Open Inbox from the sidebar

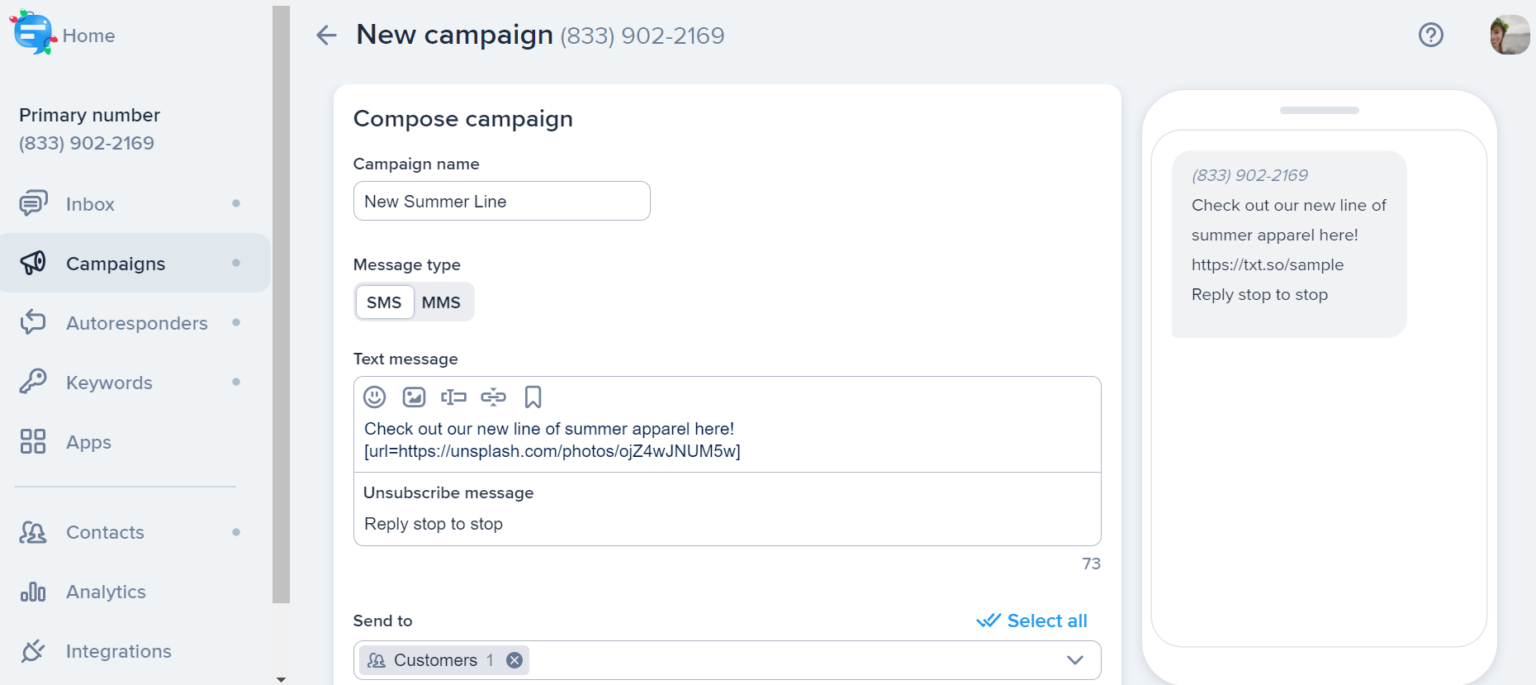90,204
